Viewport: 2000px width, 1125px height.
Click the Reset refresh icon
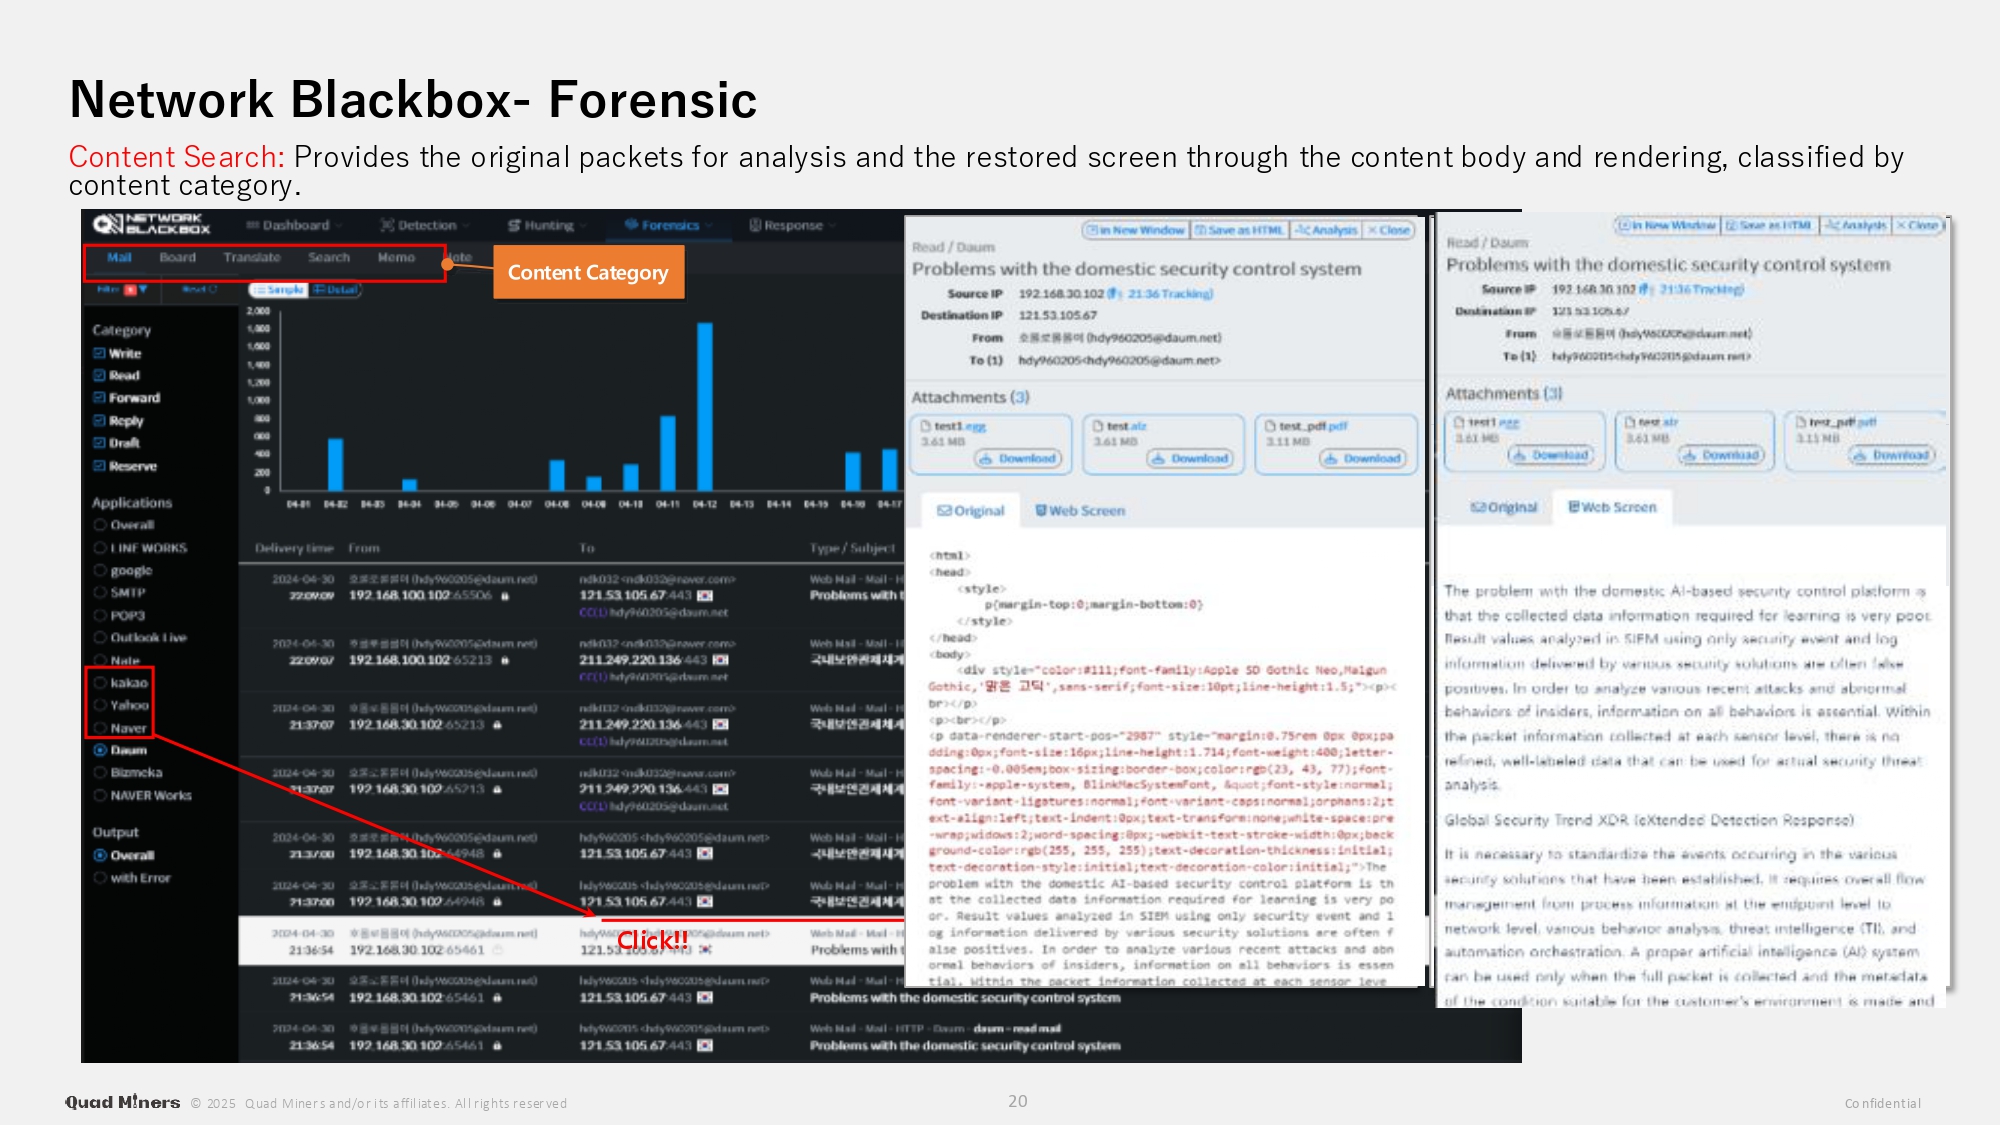211,290
